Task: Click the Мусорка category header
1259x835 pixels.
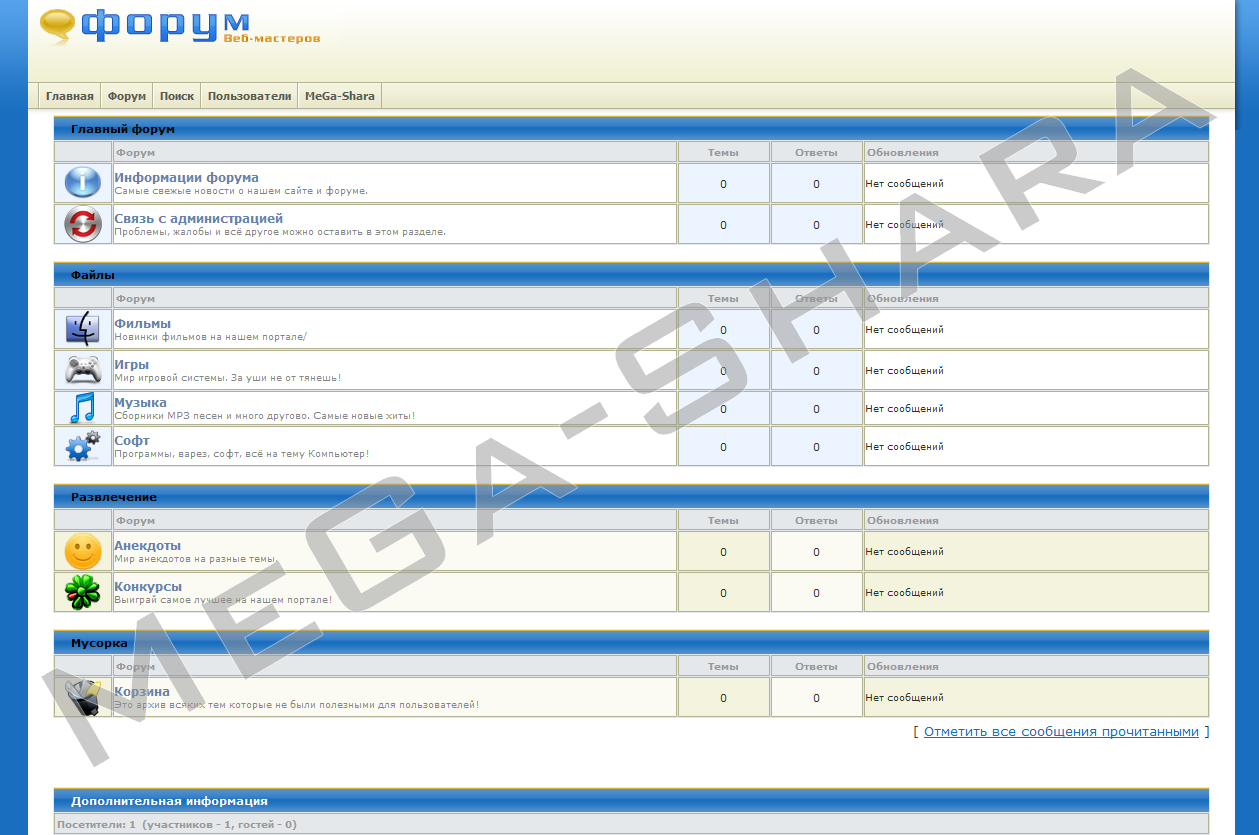Action: 631,643
